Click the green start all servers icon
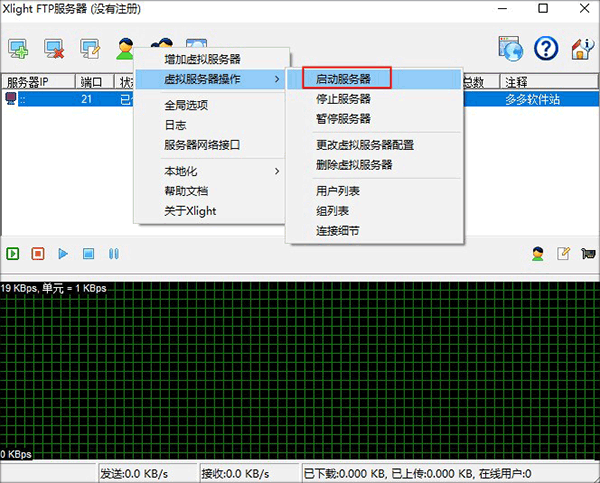Viewport: 600px width, 483px height. 13,253
